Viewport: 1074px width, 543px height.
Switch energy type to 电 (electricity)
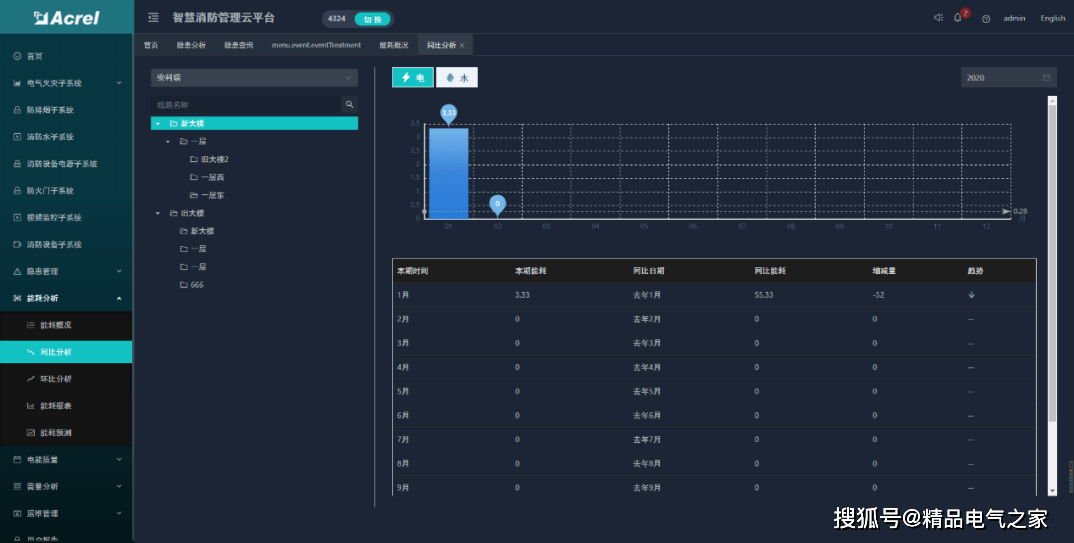(x=412, y=77)
